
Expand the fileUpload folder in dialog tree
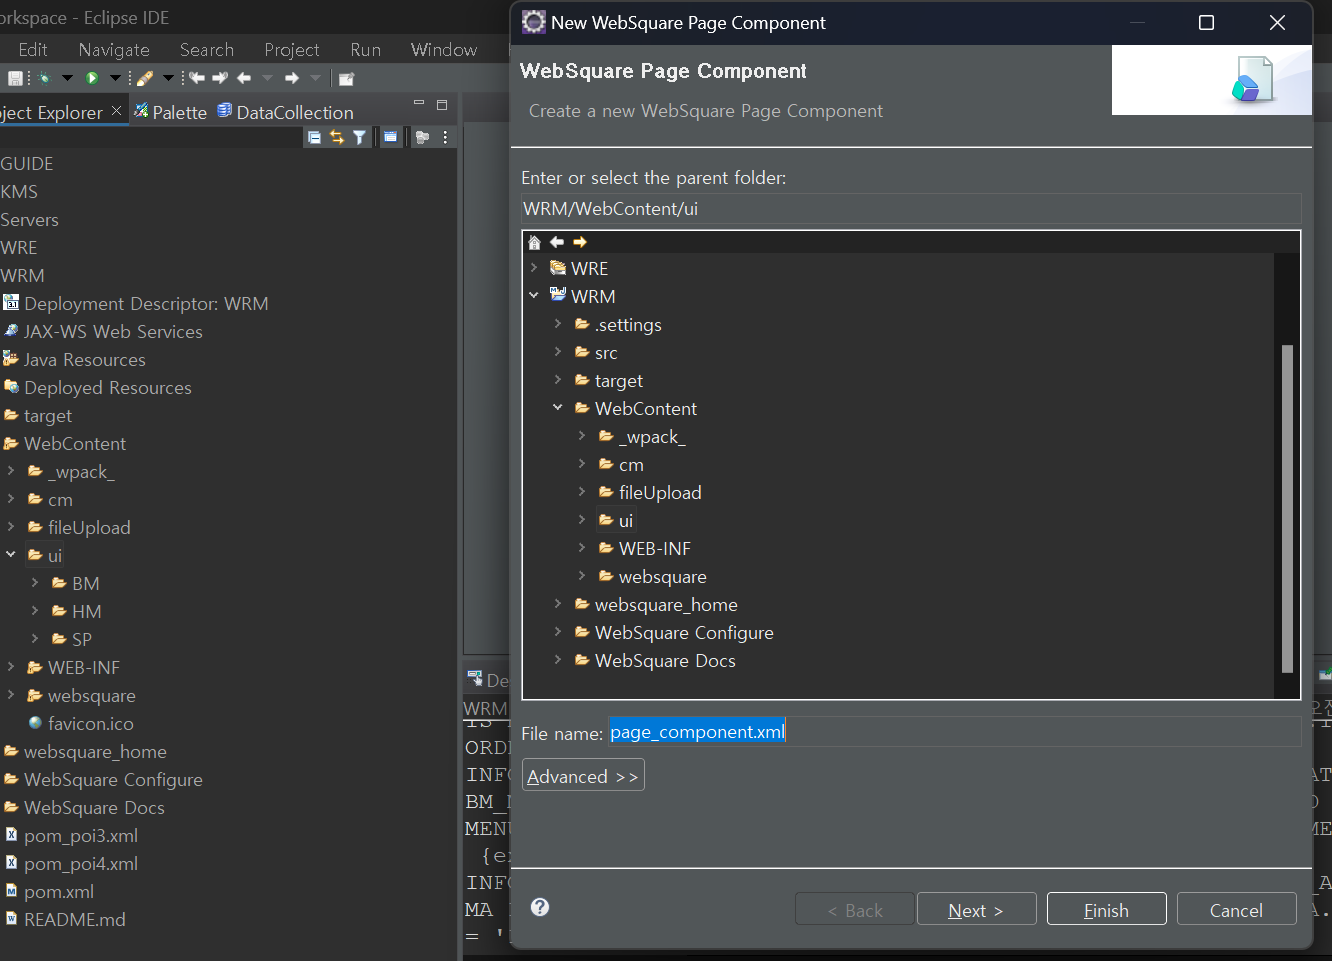pos(582,492)
